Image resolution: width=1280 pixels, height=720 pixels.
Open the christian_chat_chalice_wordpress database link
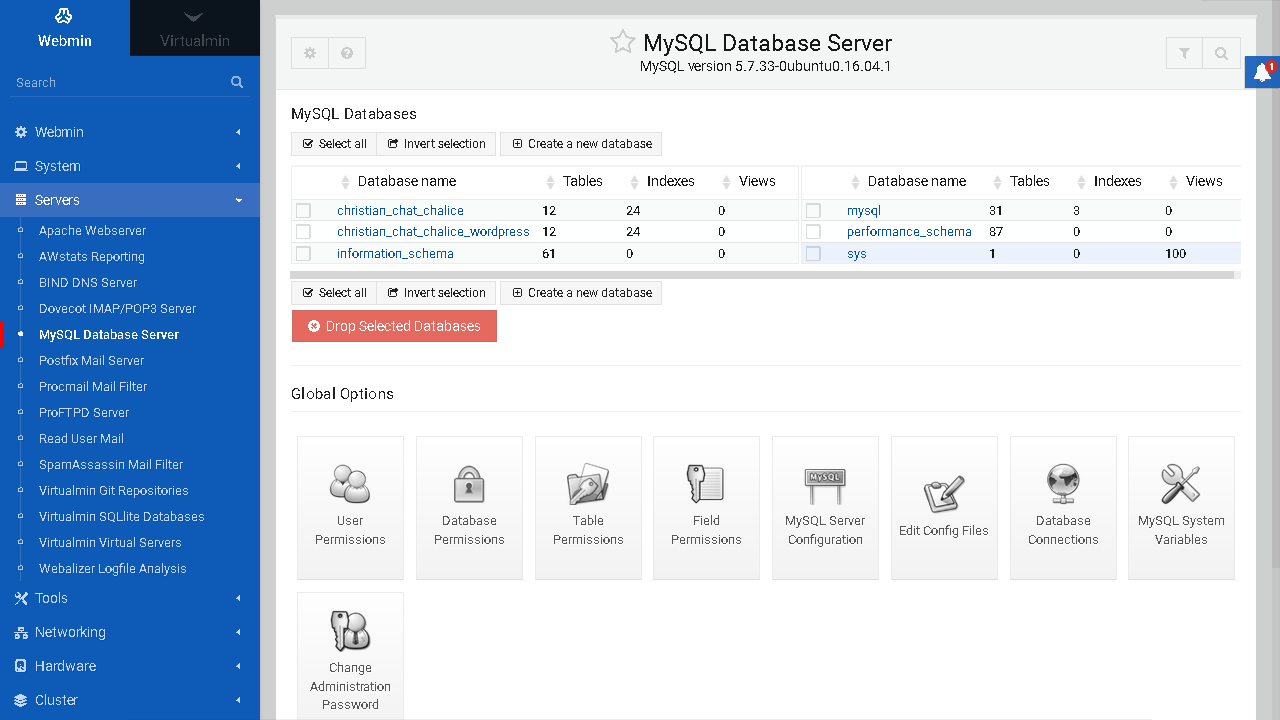433,232
